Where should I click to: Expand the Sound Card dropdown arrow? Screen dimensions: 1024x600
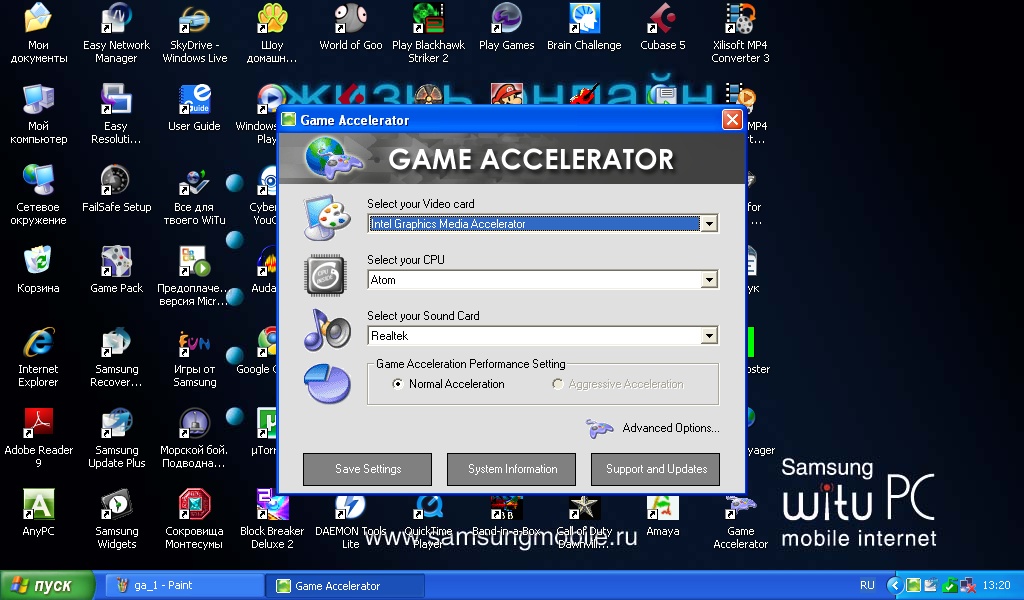click(709, 336)
